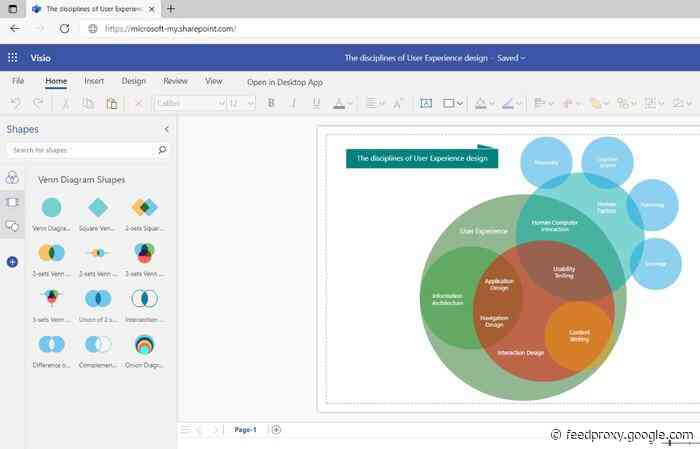Click Open in Desktop App
The height and width of the screenshot is (449, 700).
click(285, 83)
